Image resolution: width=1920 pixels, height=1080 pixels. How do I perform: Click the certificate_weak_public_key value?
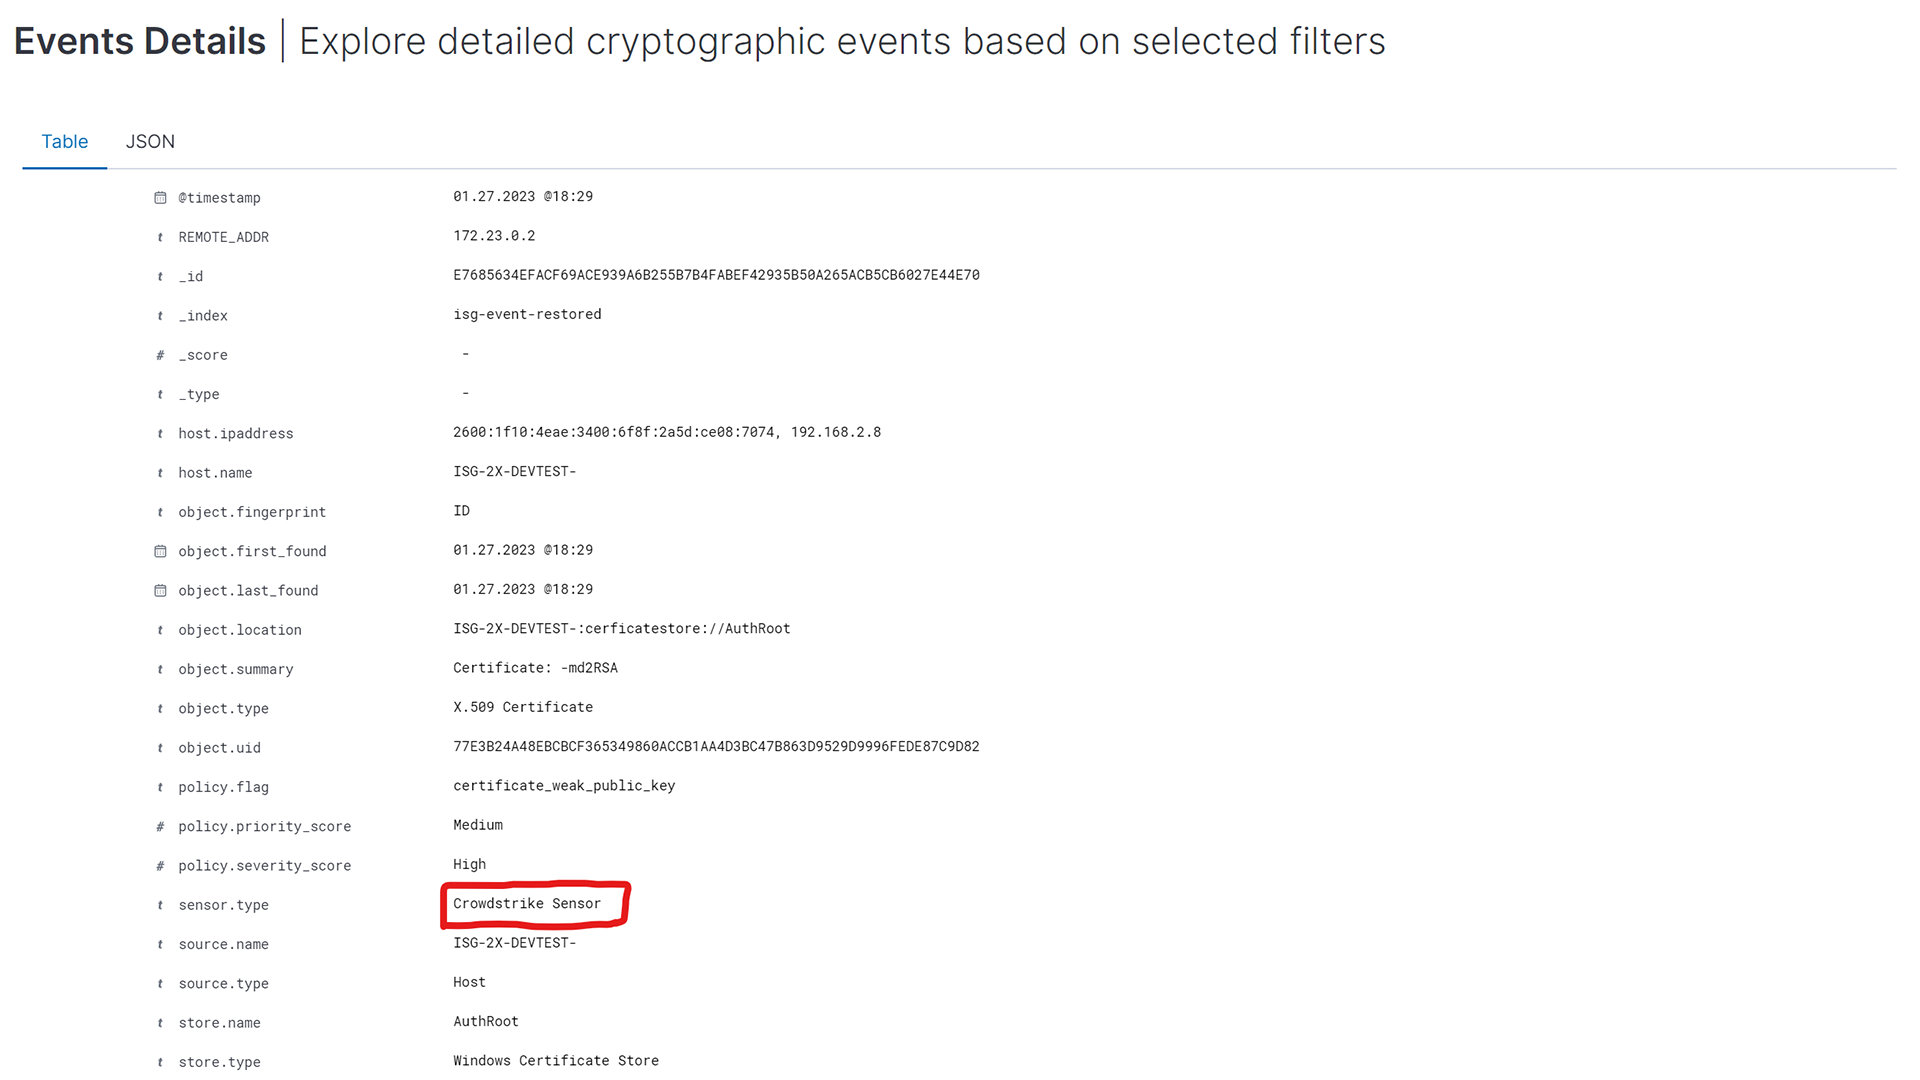(564, 786)
